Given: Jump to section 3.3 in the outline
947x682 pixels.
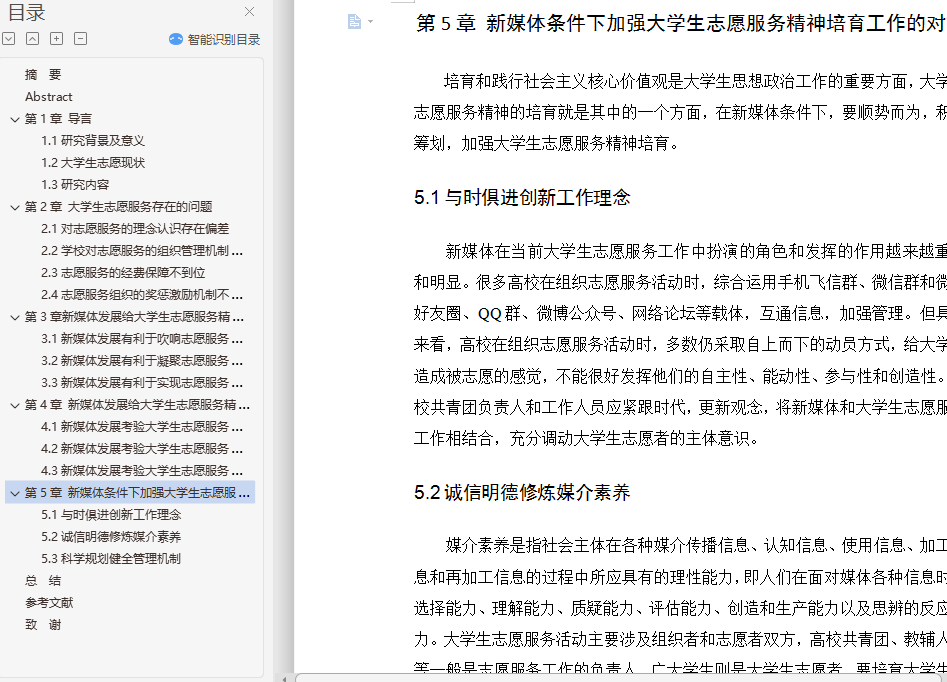Looking at the screenshot, I should click(142, 383).
